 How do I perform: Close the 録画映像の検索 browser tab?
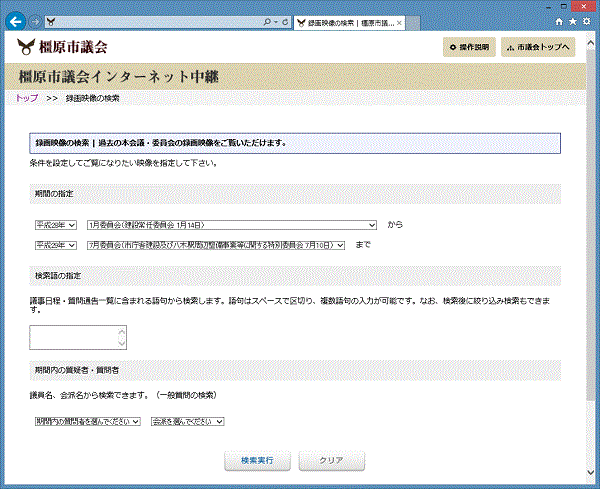399,23
